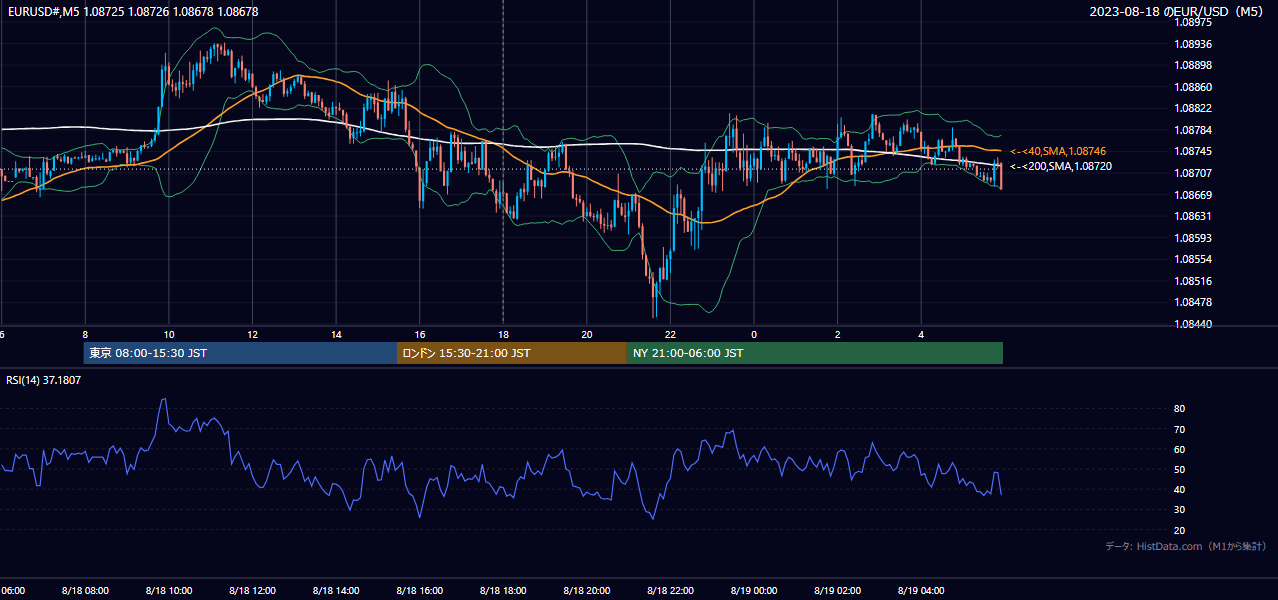
Task: Click the 8/19 00:00 date axis label
Action: pyautogui.click(x=753, y=590)
